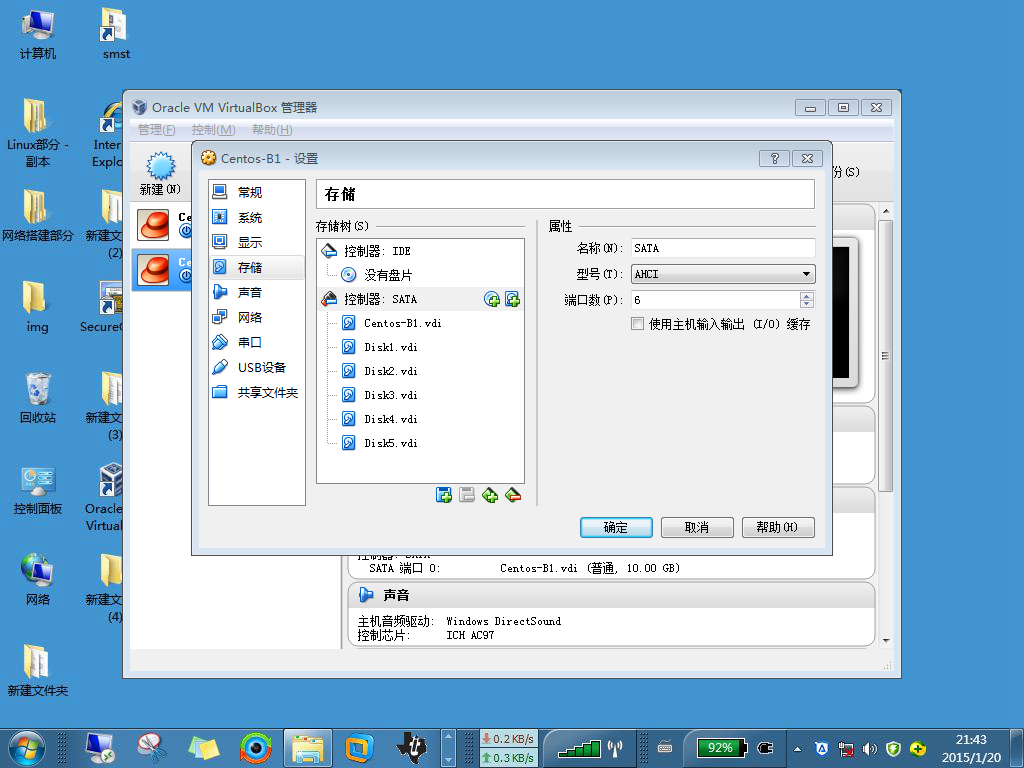This screenshot has height=768, width=1024.
Task: Select Disk3.vdi in the storage tree
Action: pyautogui.click(x=420, y=395)
